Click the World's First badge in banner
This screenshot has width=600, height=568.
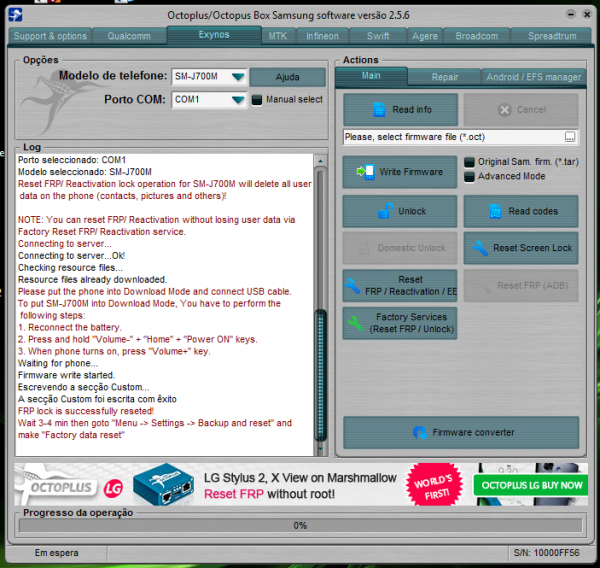pos(434,485)
